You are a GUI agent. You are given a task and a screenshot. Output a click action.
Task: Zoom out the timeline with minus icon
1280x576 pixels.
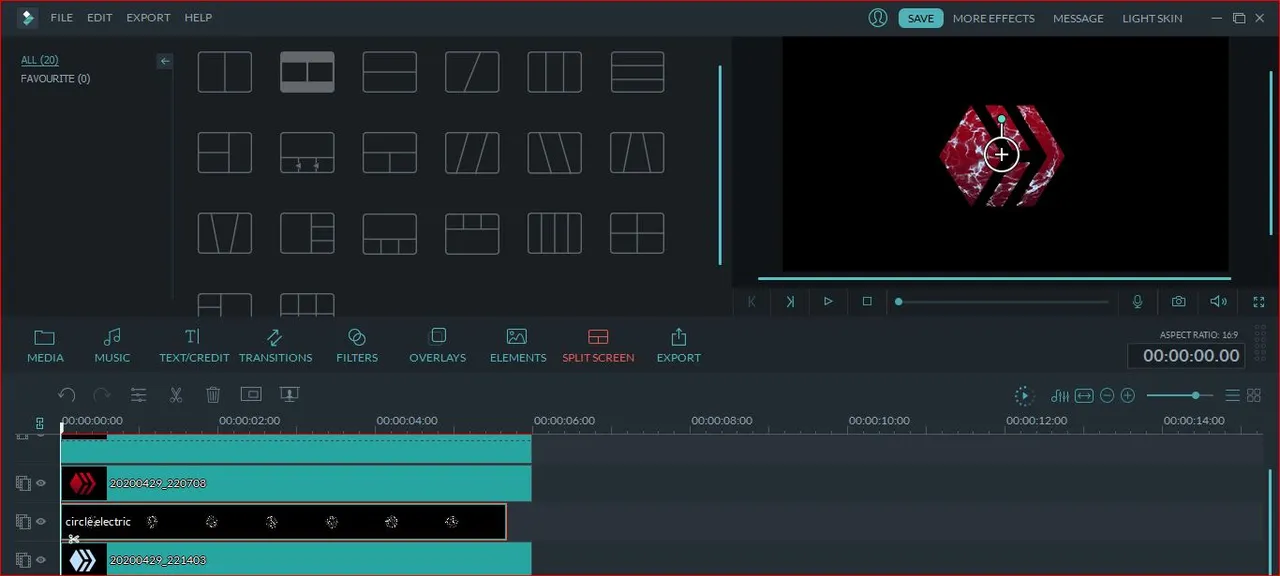click(x=1107, y=395)
